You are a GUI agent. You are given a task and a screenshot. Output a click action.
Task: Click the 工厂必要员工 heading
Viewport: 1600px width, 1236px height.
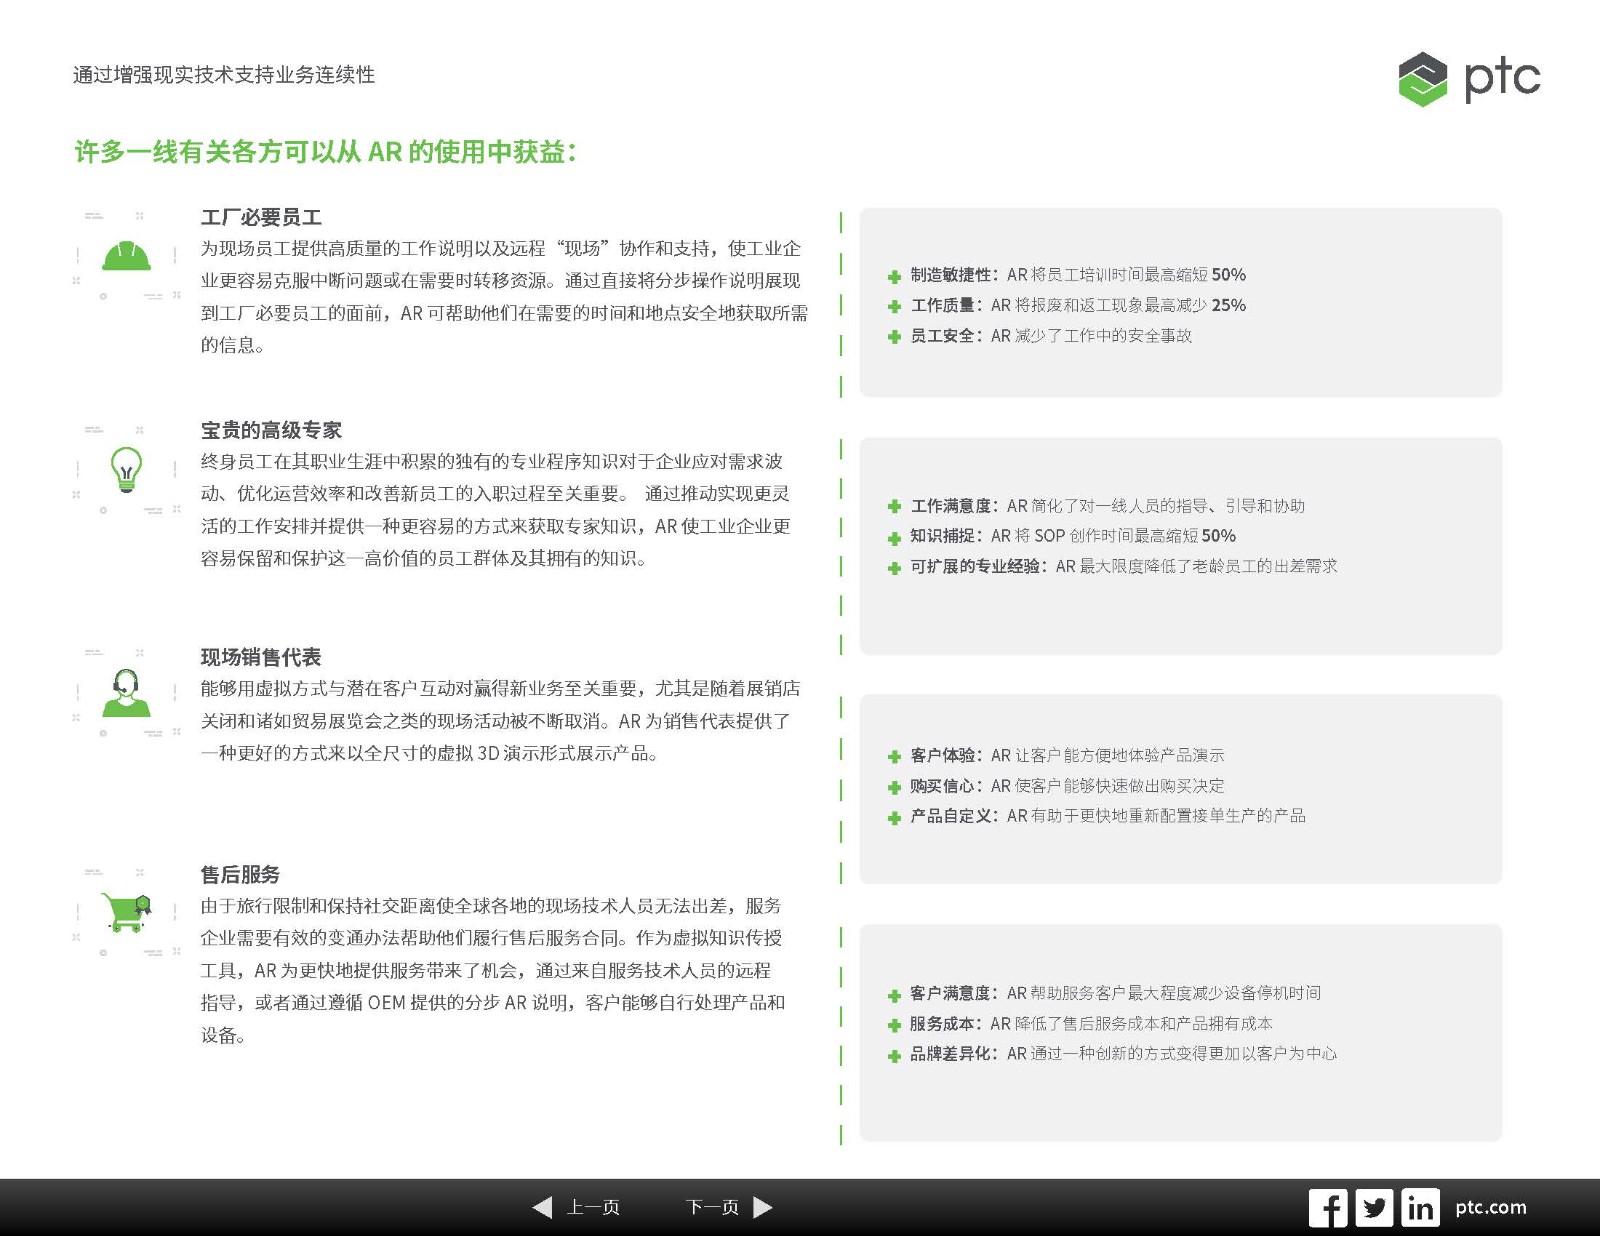pos(261,217)
